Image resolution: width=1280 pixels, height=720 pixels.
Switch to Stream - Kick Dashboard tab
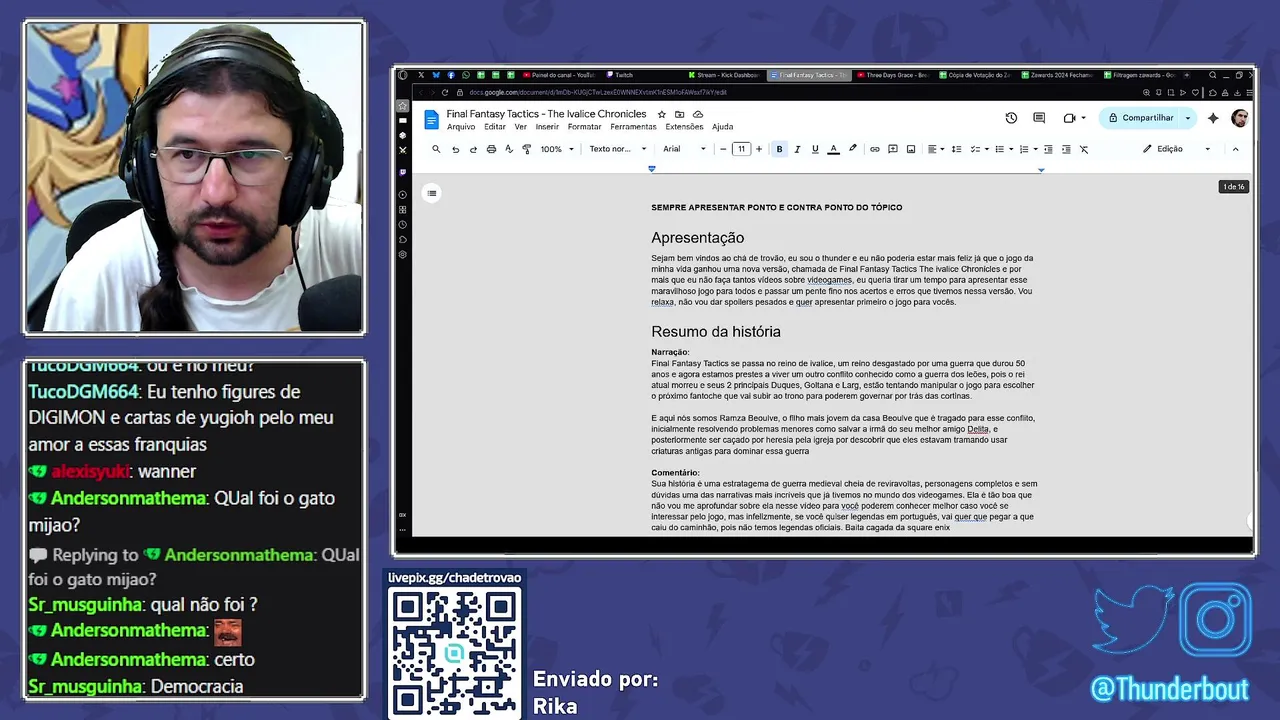pyautogui.click(x=724, y=75)
